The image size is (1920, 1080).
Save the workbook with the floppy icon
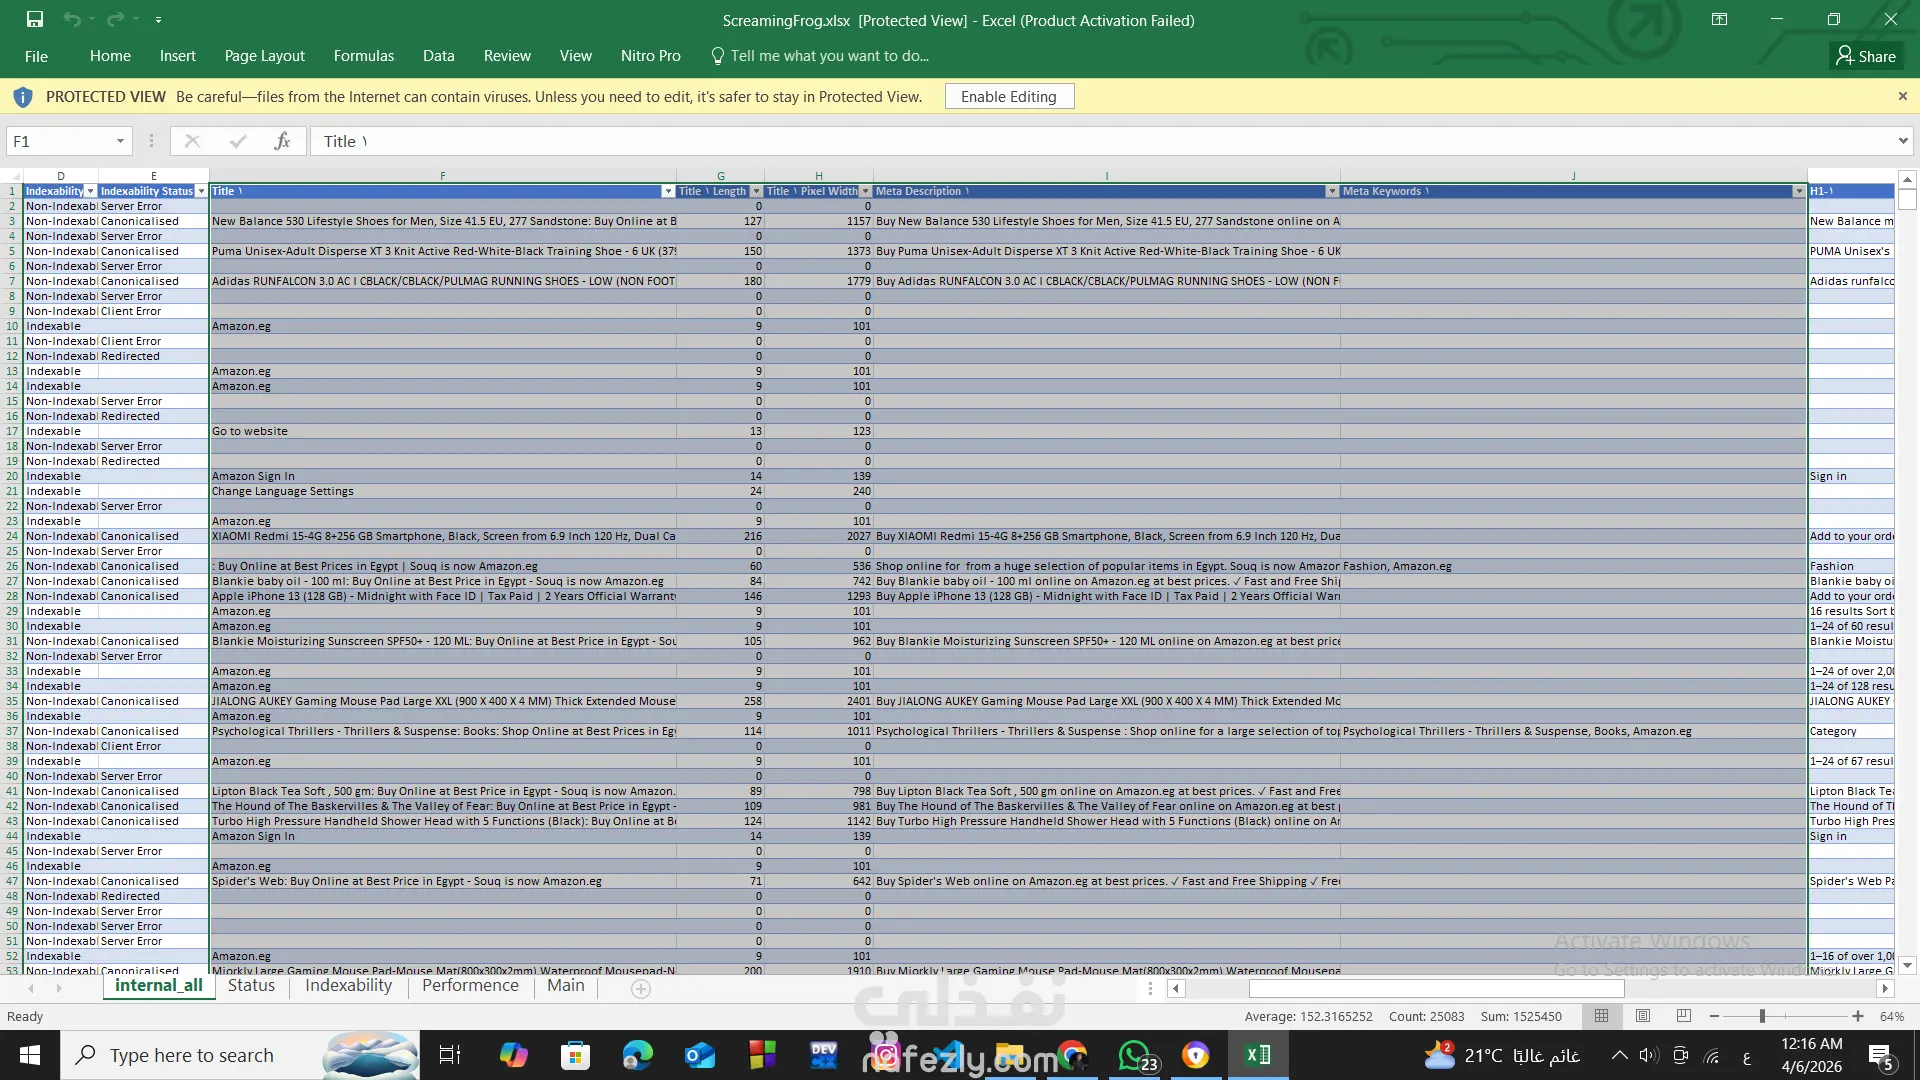click(x=35, y=19)
